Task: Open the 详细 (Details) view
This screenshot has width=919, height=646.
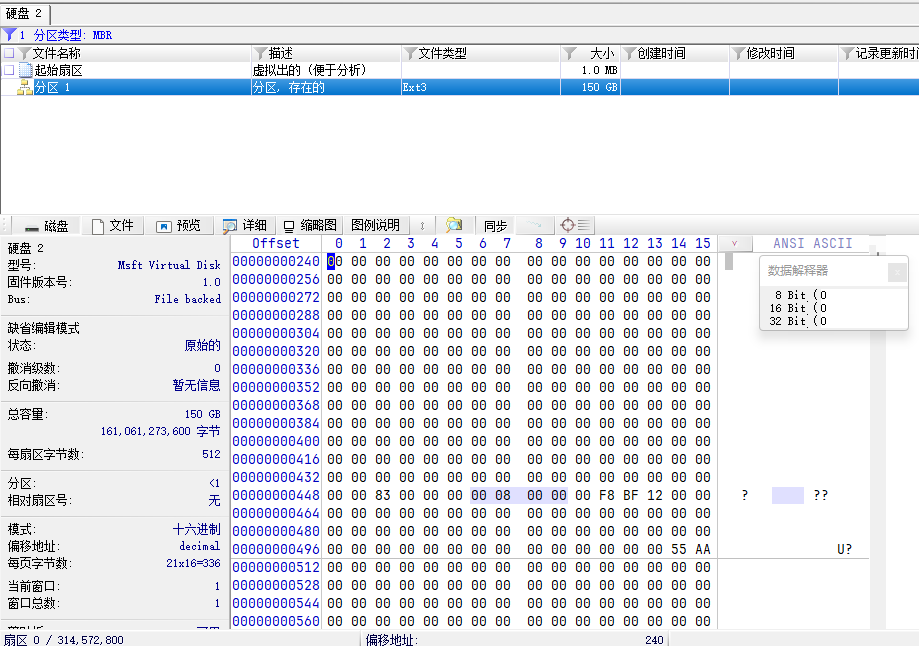Action: pyautogui.click(x=245, y=226)
